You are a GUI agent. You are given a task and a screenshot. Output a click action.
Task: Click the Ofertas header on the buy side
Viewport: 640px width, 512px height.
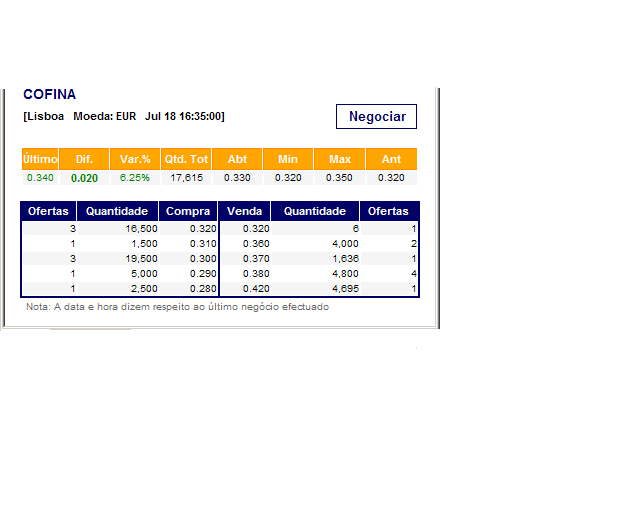pyautogui.click(x=48, y=211)
